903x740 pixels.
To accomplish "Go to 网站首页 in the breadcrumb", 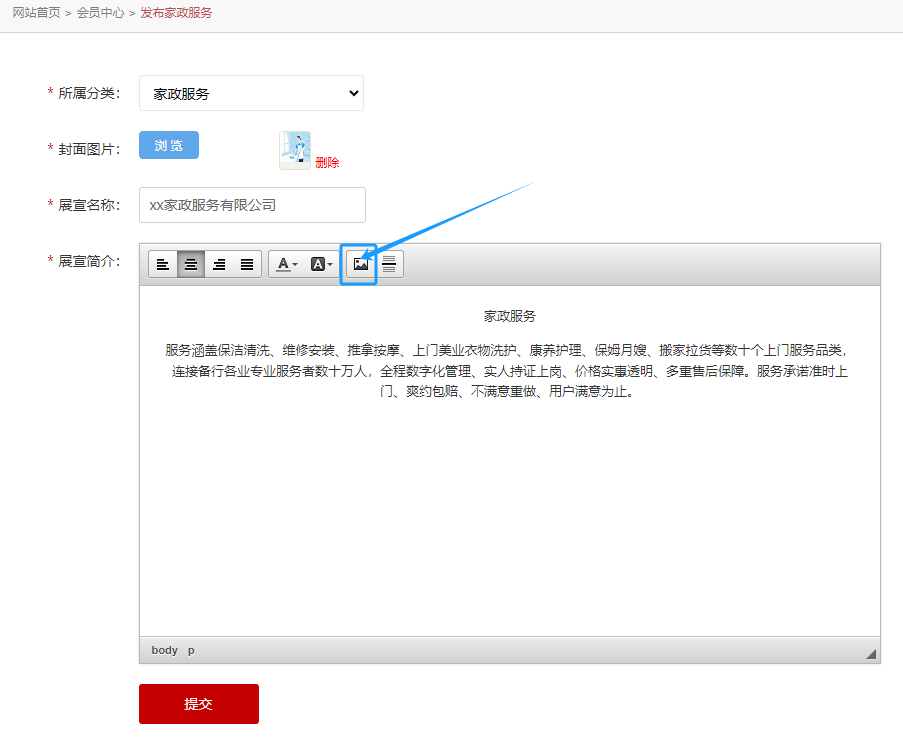I will point(36,13).
